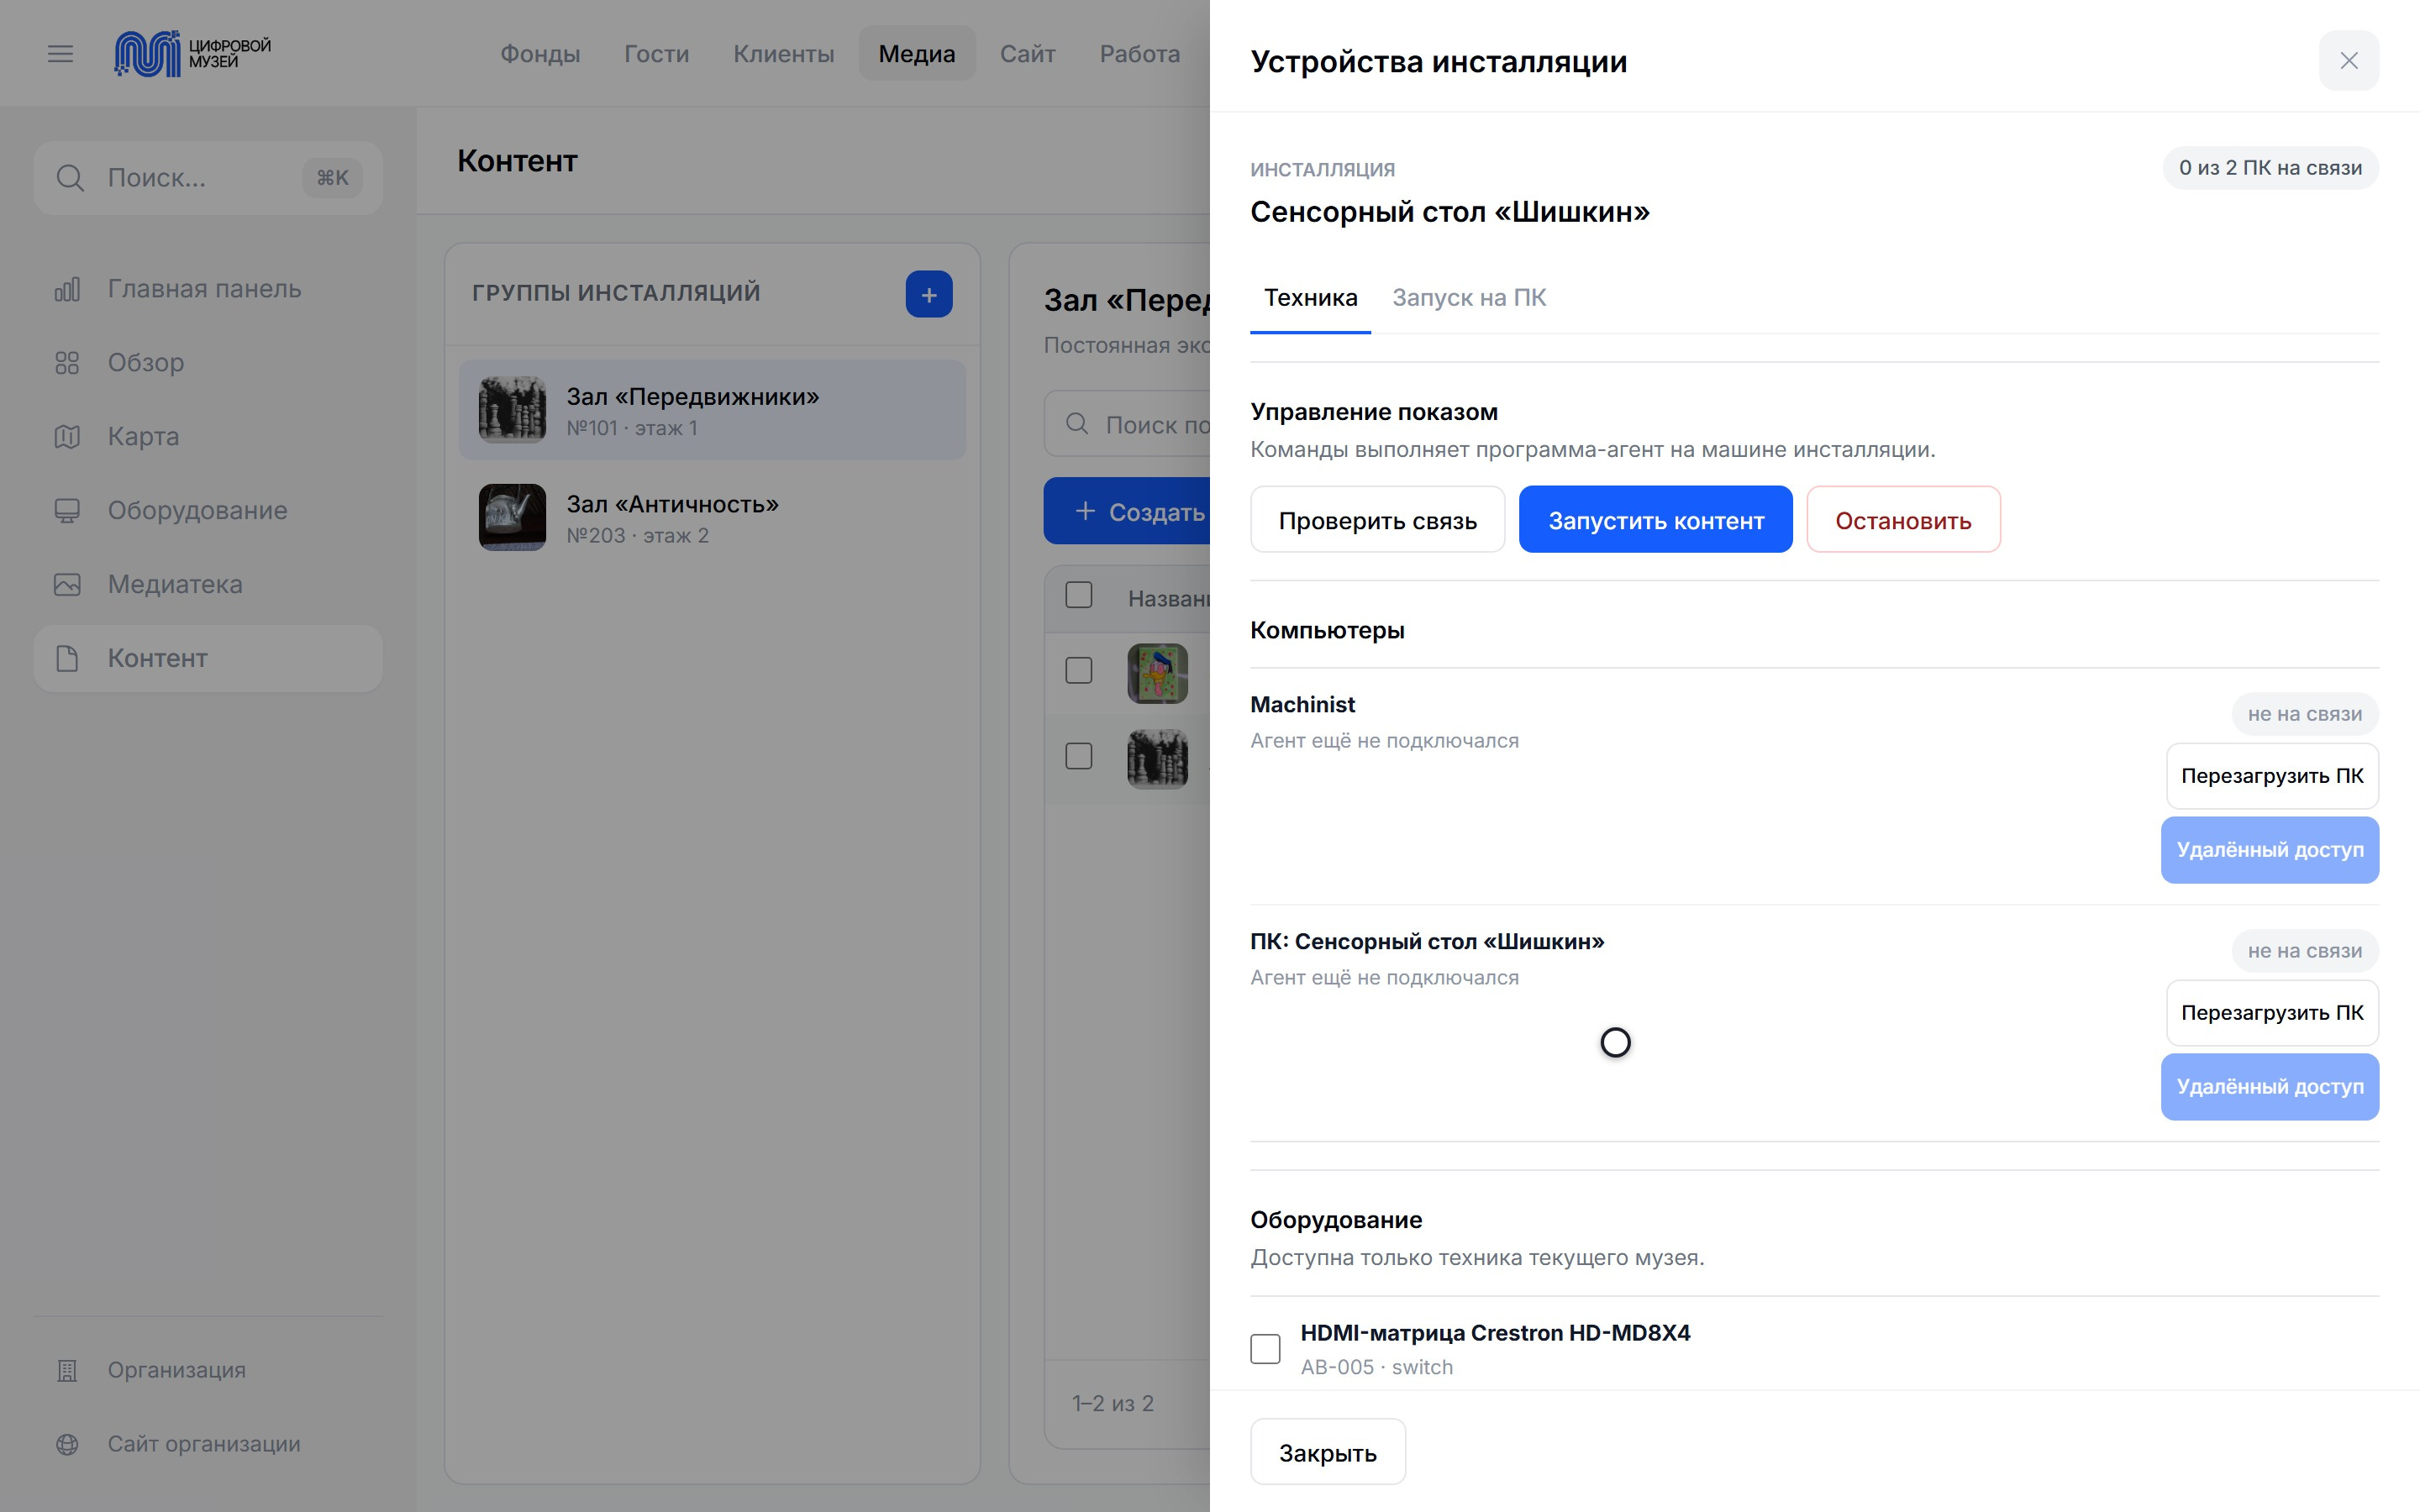Switch to the Запуск на ПК tab
This screenshot has height=1512, width=2420.
[1469, 298]
